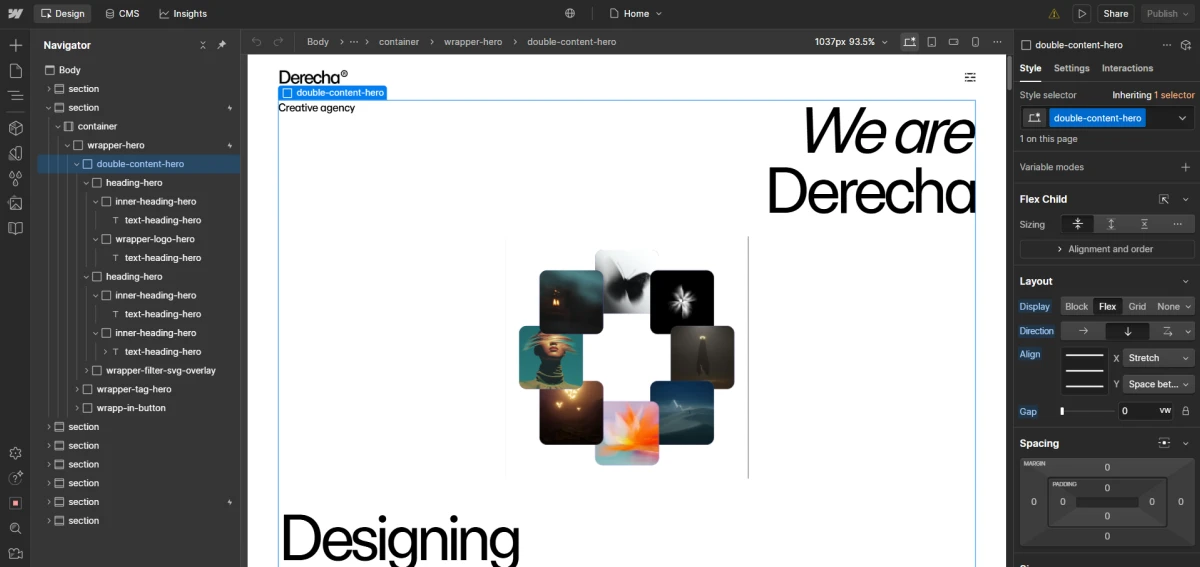
Task: Select the base desktop breakpoint icon
Action: (x=909, y=42)
